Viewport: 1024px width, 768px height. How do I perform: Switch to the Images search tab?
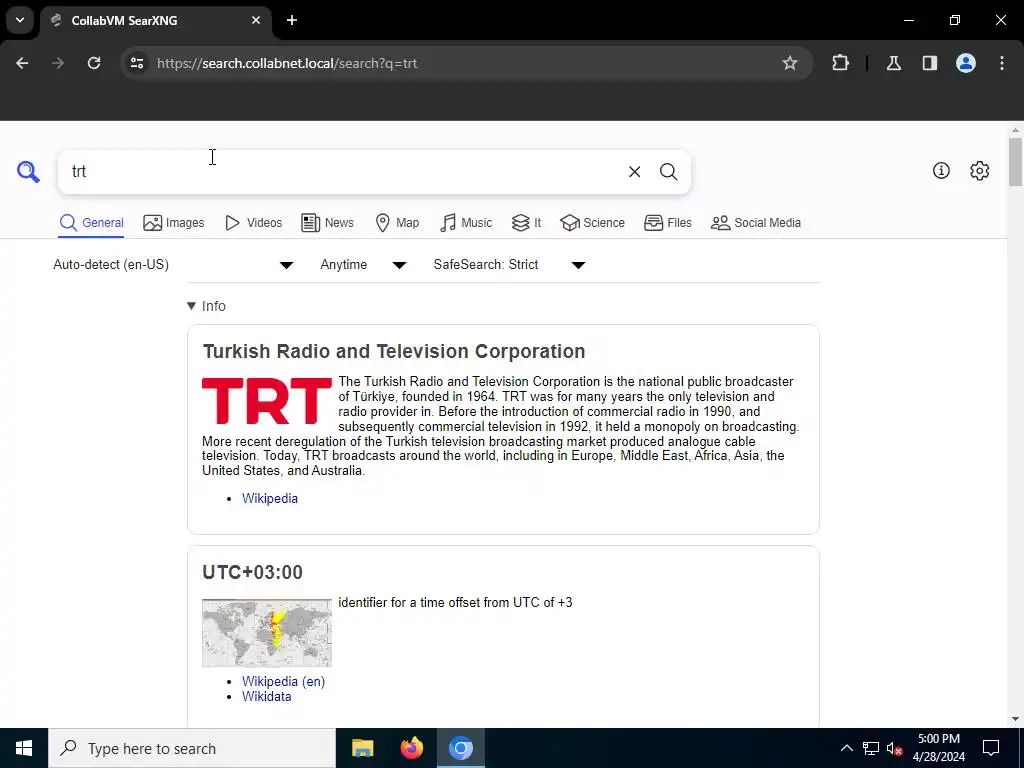tap(174, 223)
